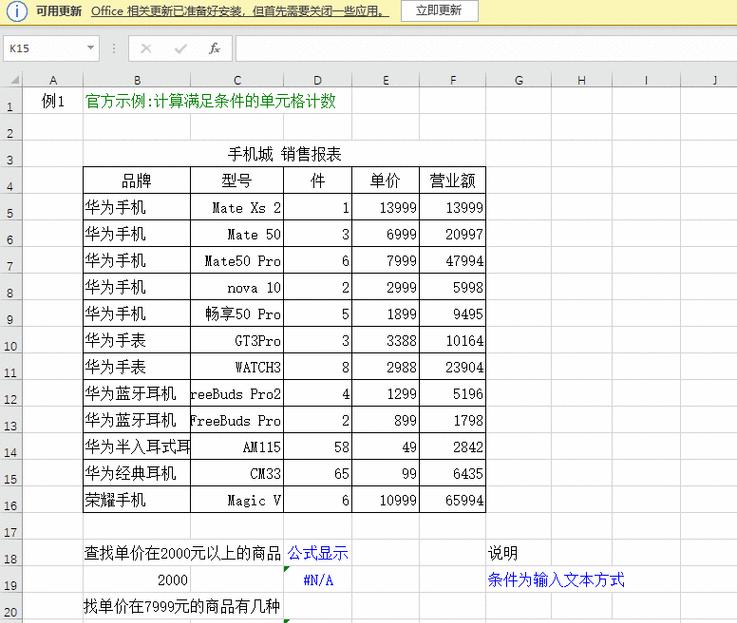This screenshot has height=623, width=737.
Task: Open the Name Box dropdown arrow
Action: [x=90, y=48]
